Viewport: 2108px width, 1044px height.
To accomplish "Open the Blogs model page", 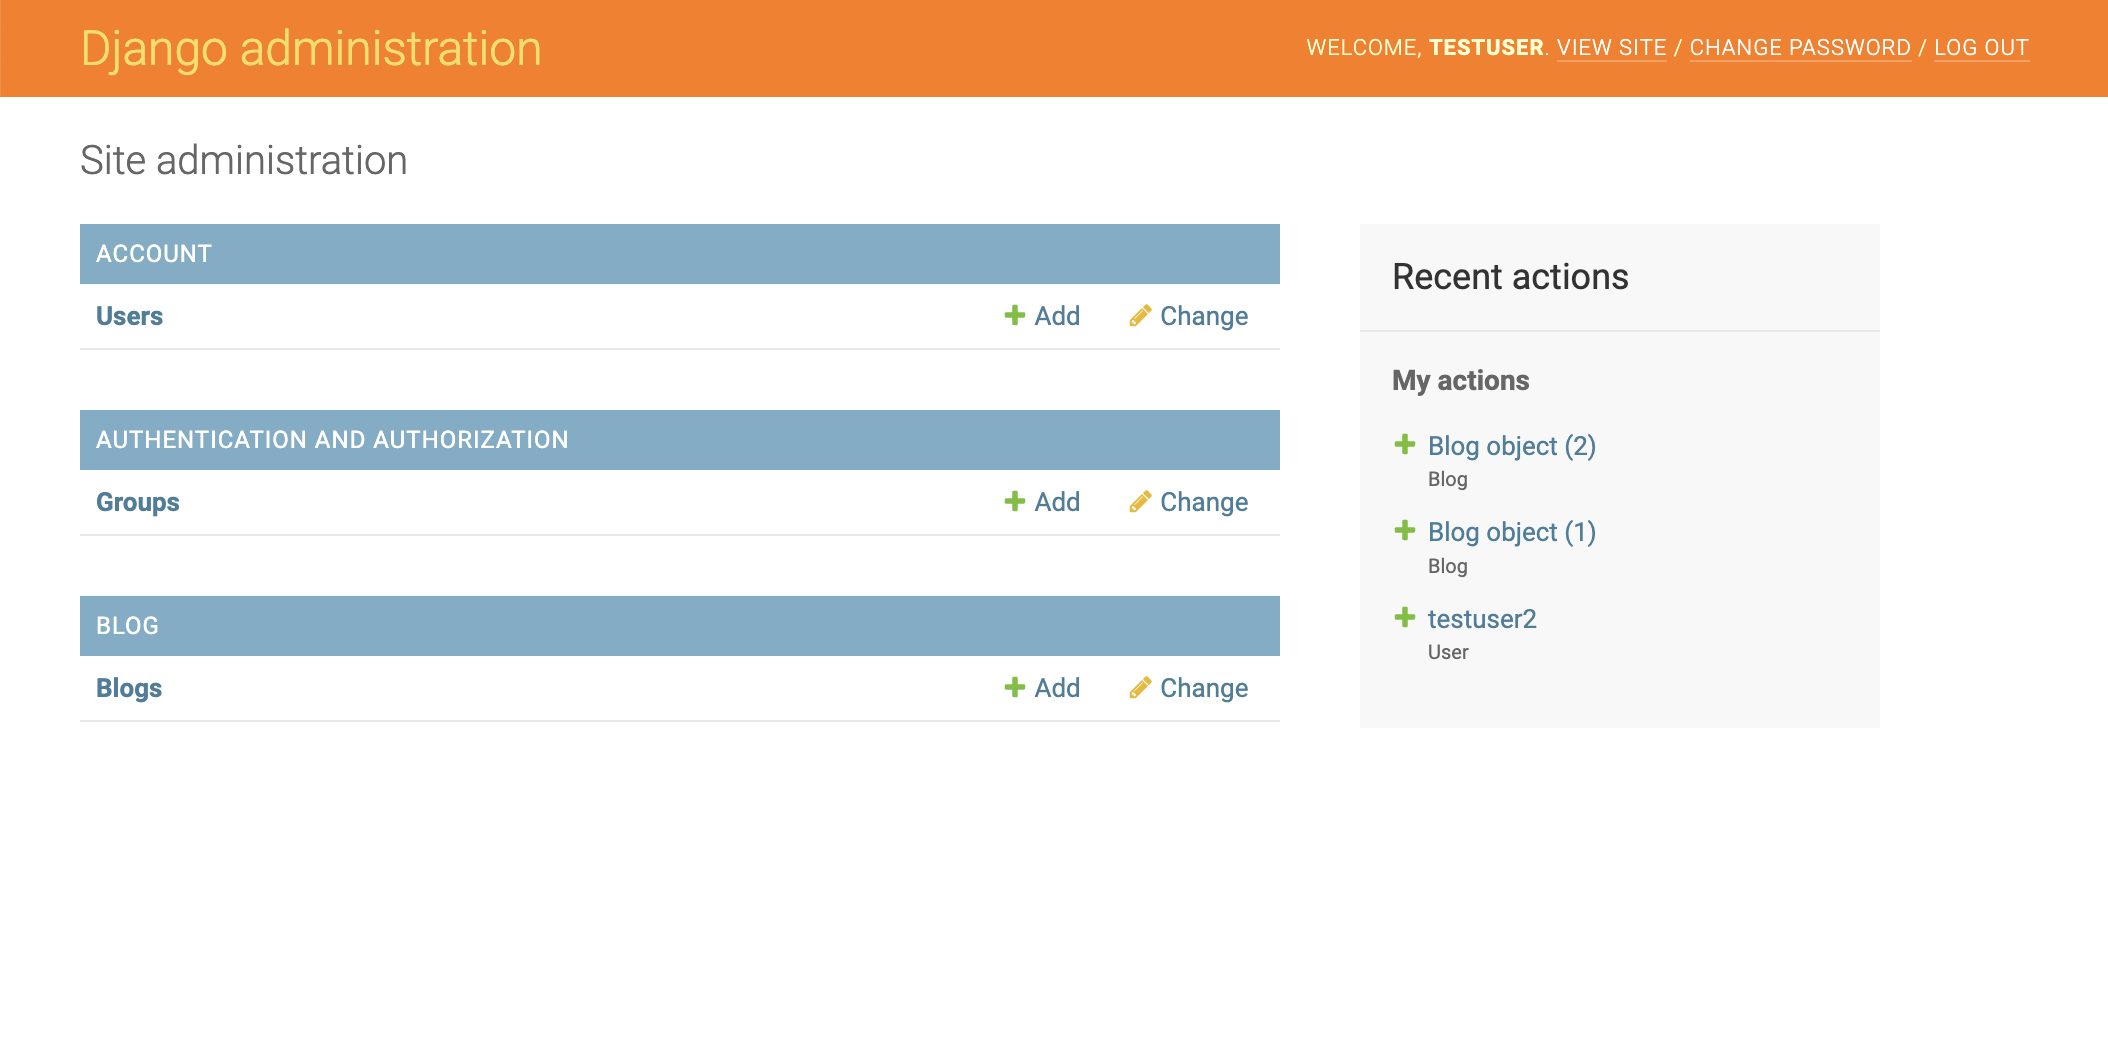I will click(128, 688).
